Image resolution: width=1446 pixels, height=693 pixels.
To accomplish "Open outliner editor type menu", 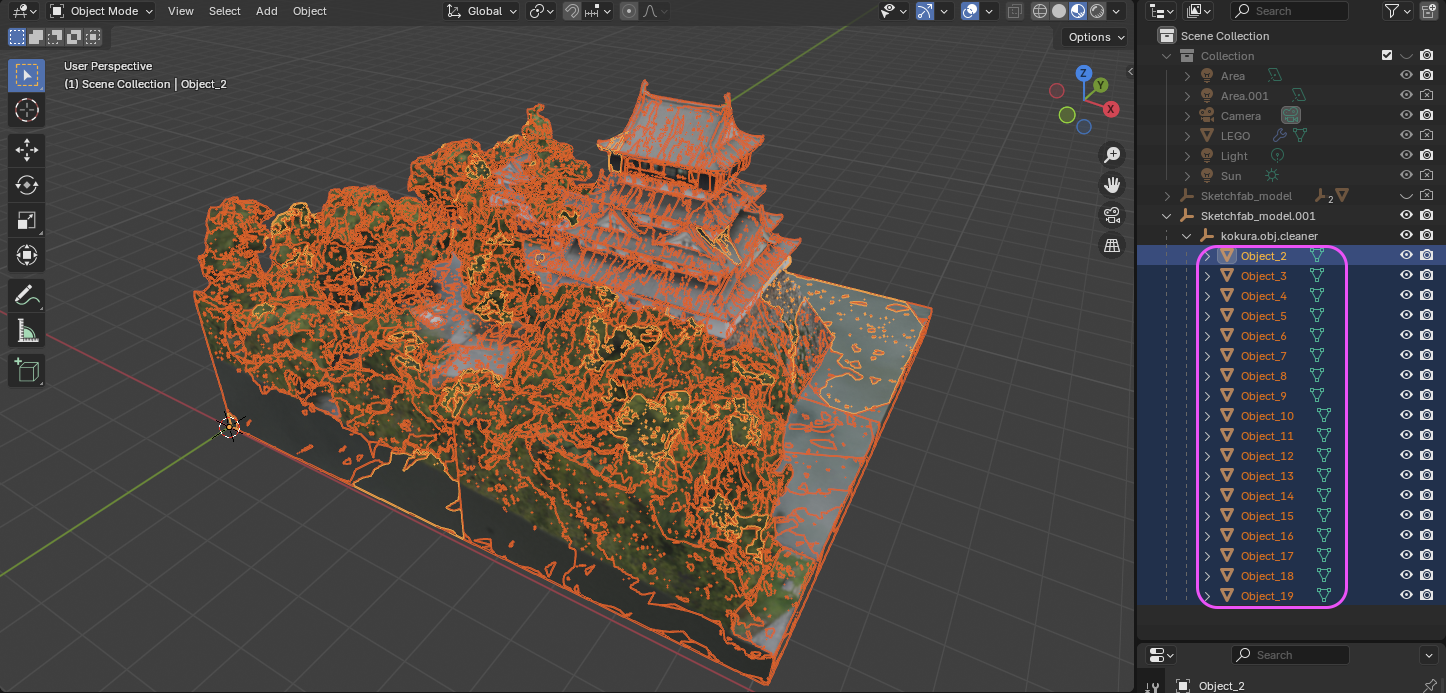I will point(1161,11).
